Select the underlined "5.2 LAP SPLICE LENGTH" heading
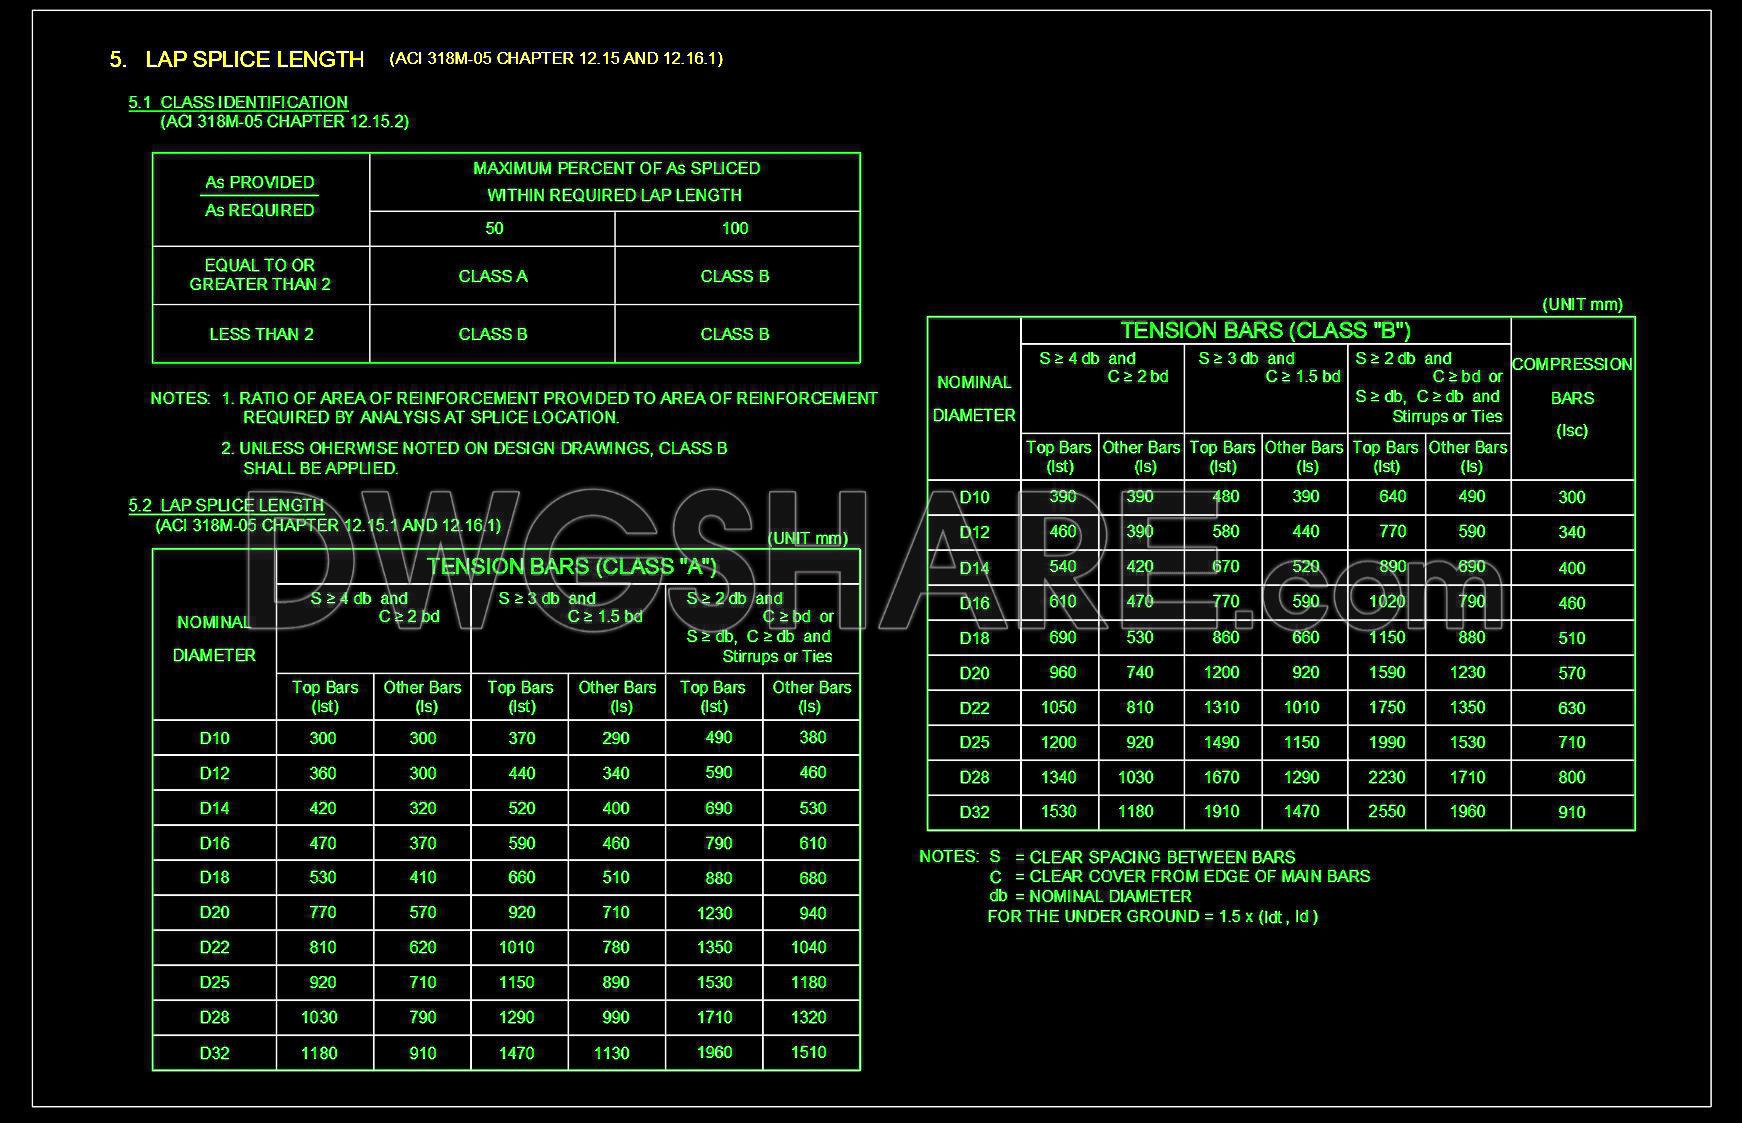Viewport: 1742px width, 1123px height. point(226,505)
